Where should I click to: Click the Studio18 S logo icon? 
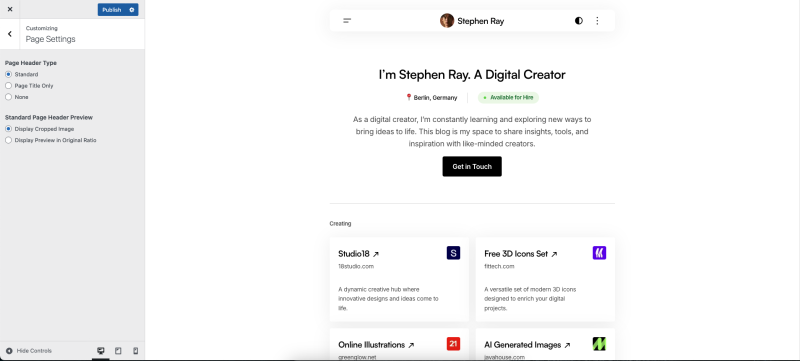pos(453,253)
